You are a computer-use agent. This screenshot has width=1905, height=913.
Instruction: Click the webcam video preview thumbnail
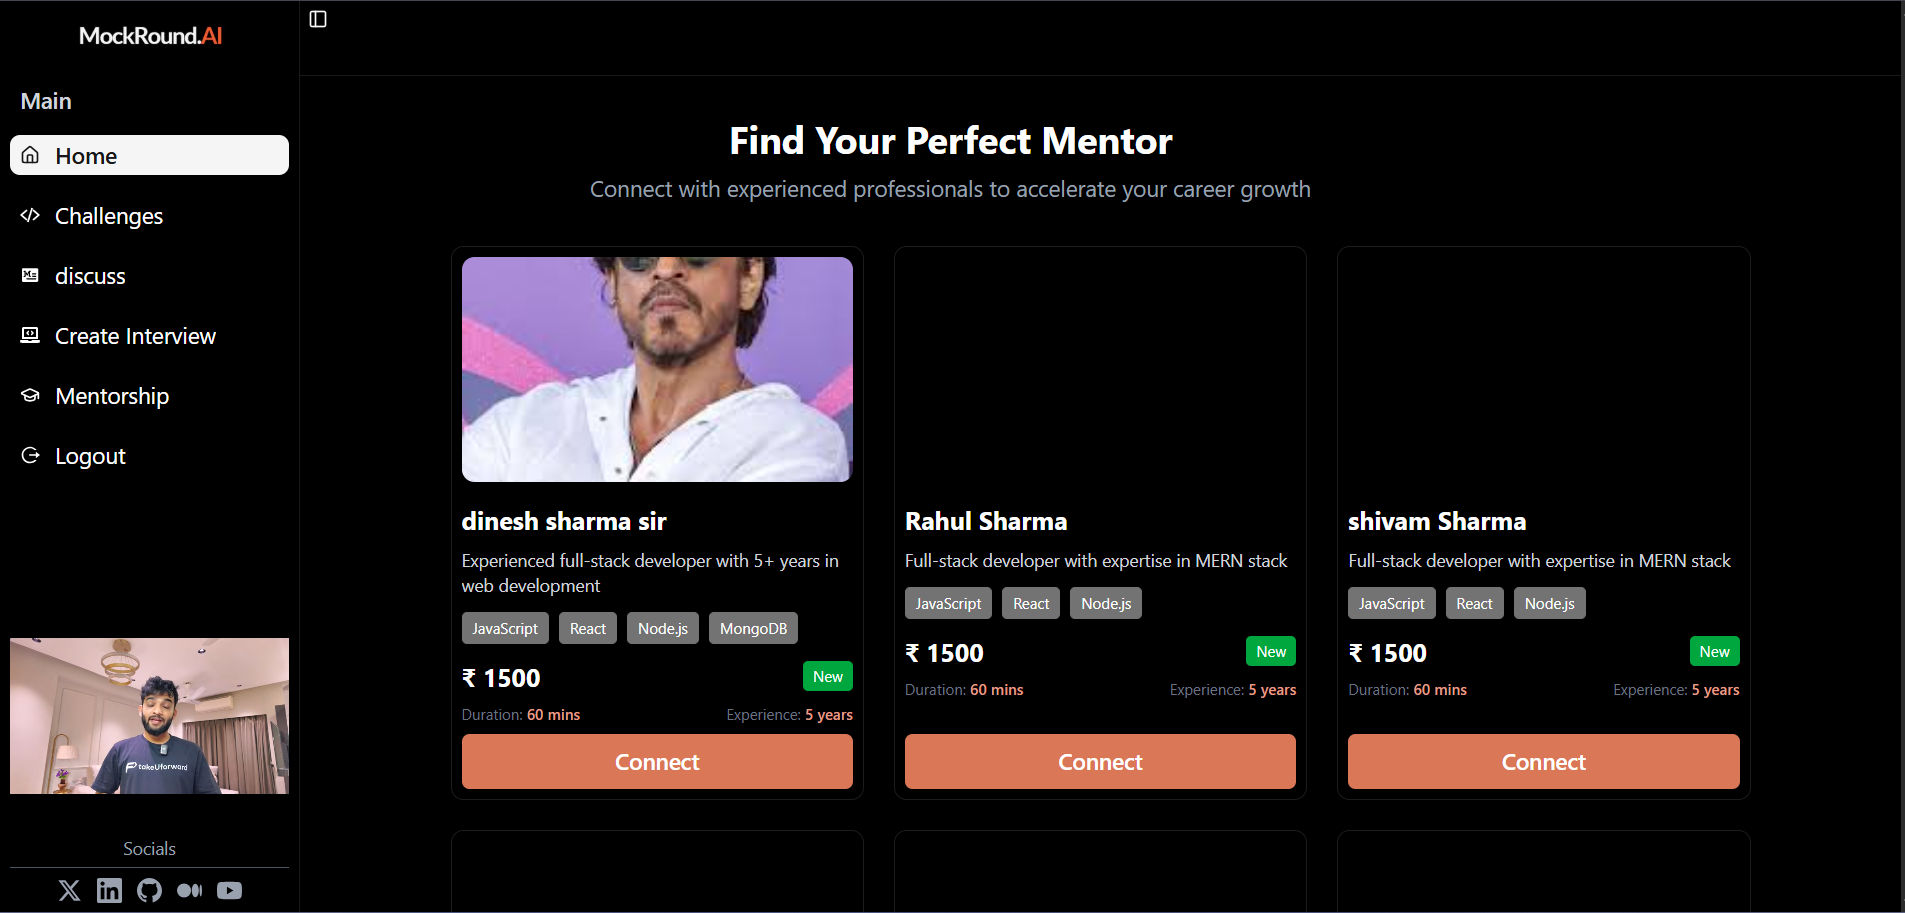point(149,716)
